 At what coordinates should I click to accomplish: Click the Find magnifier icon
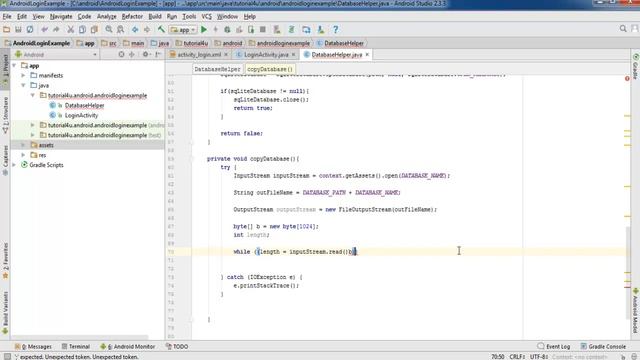coord(109,29)
